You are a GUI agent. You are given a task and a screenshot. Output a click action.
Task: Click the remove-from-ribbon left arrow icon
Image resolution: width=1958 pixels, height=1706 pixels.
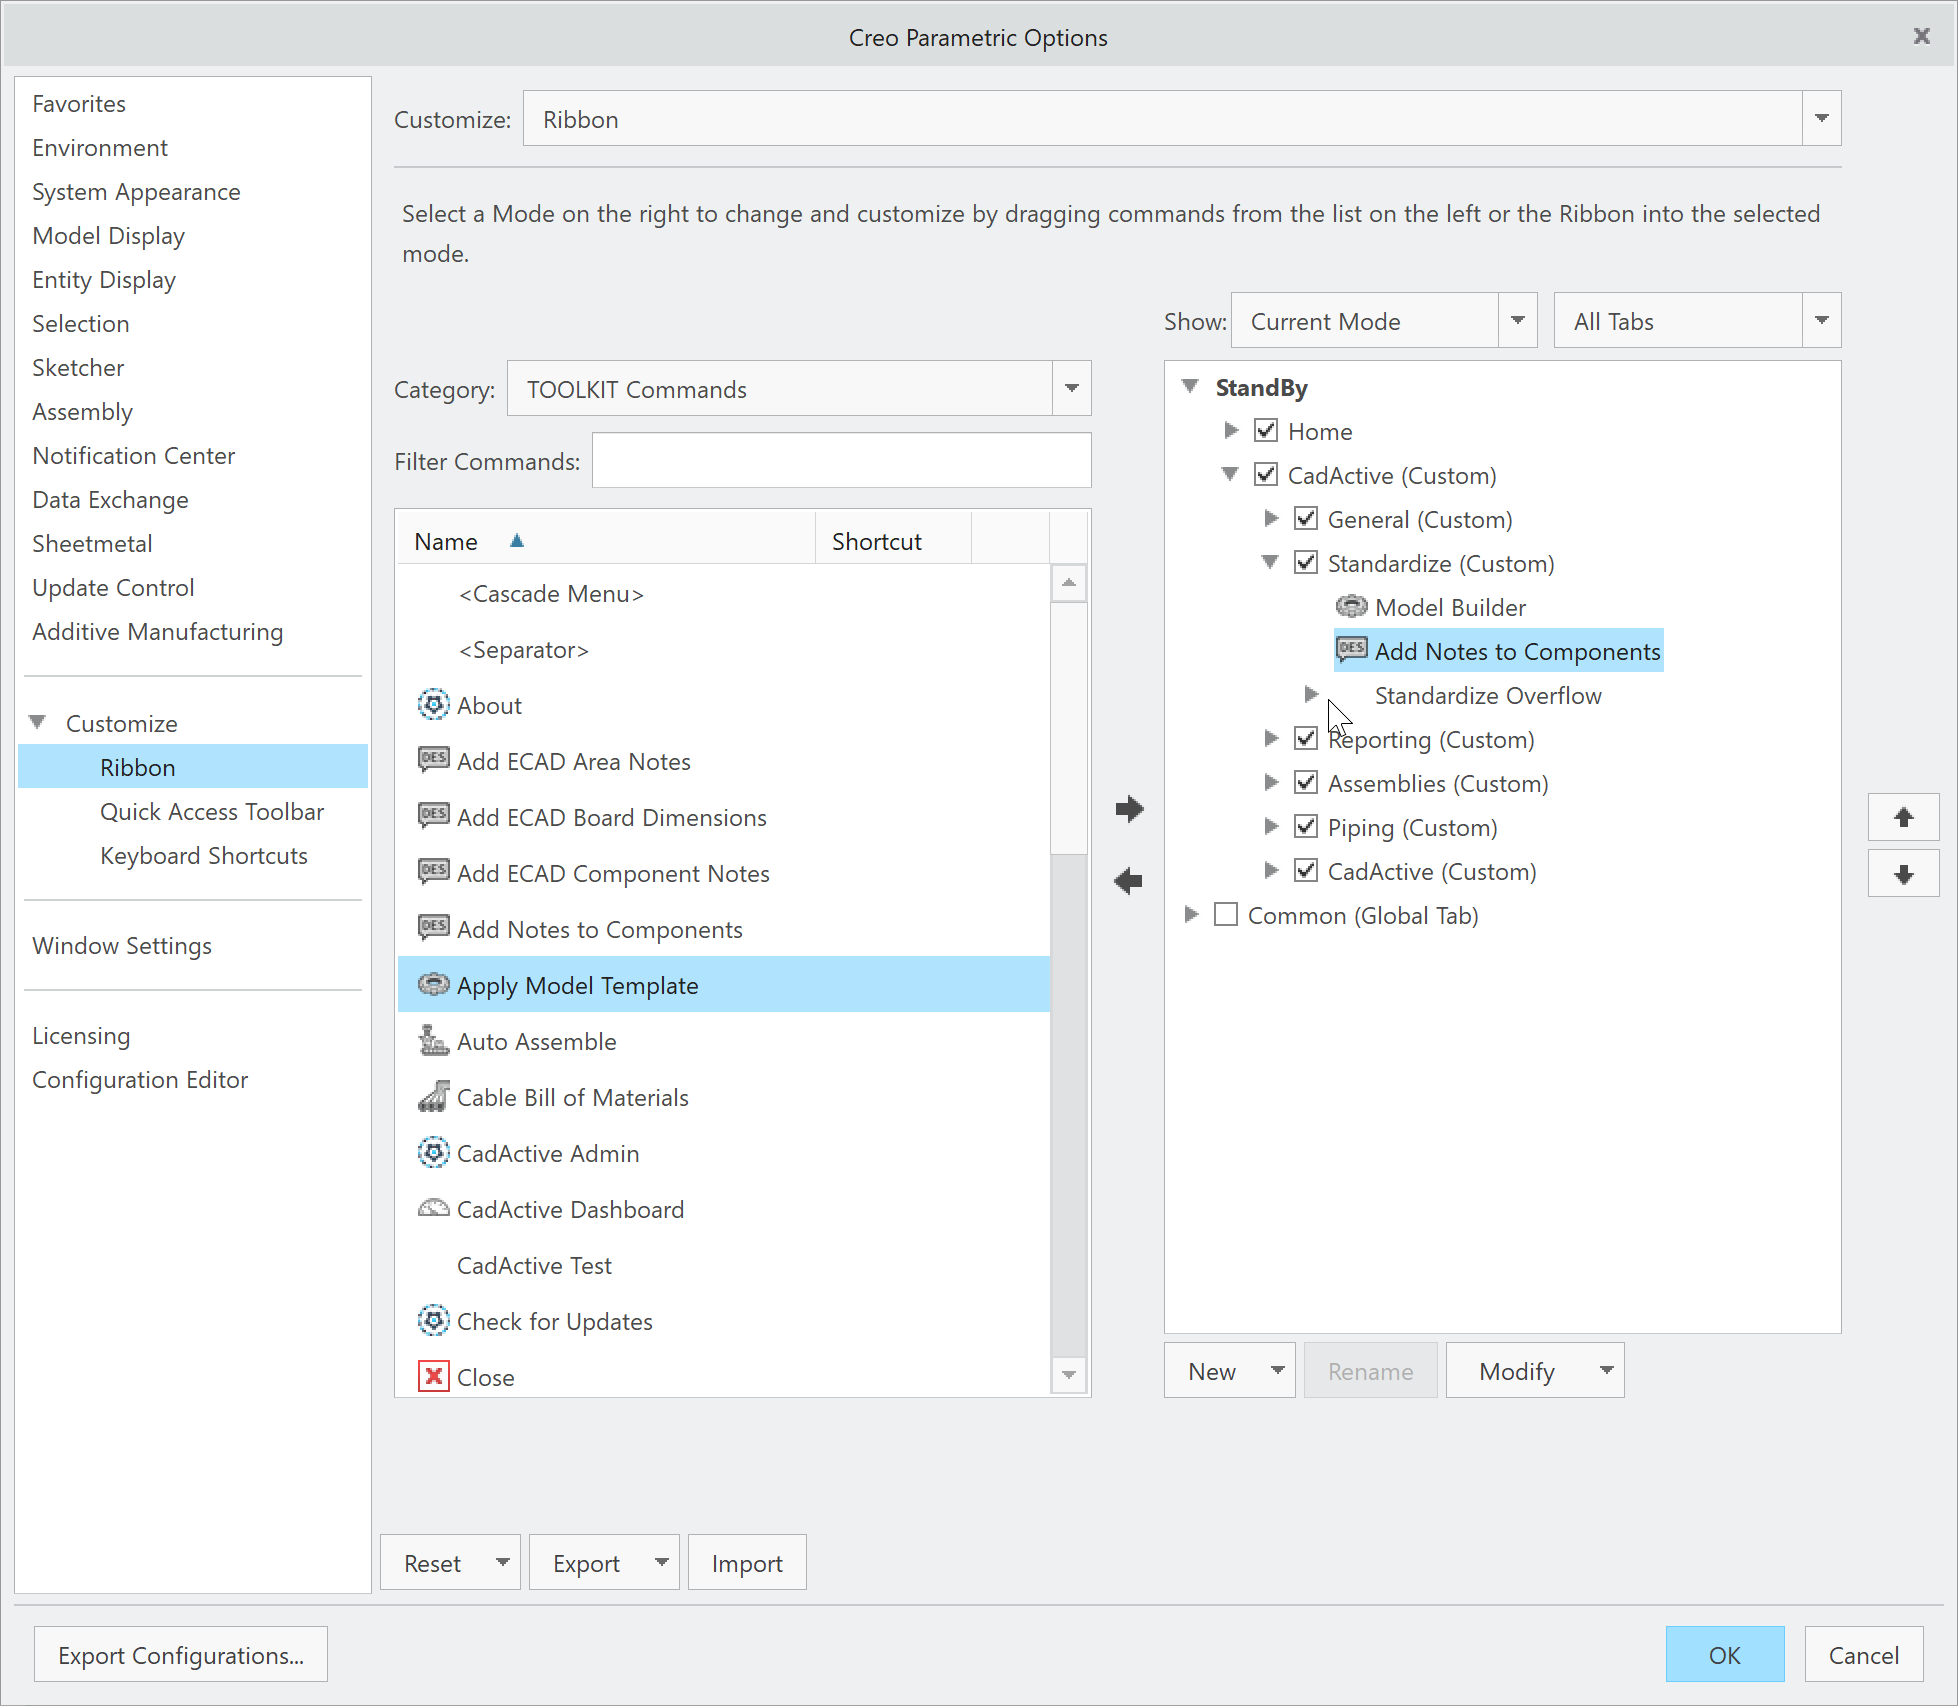click(x=1129, y=881)
